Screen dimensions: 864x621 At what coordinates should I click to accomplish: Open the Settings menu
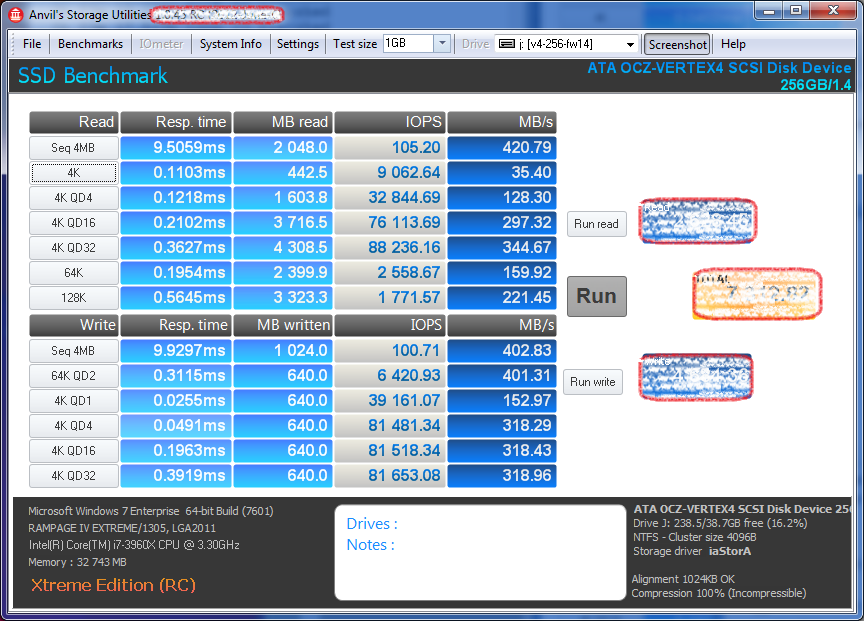coord(298,44)
